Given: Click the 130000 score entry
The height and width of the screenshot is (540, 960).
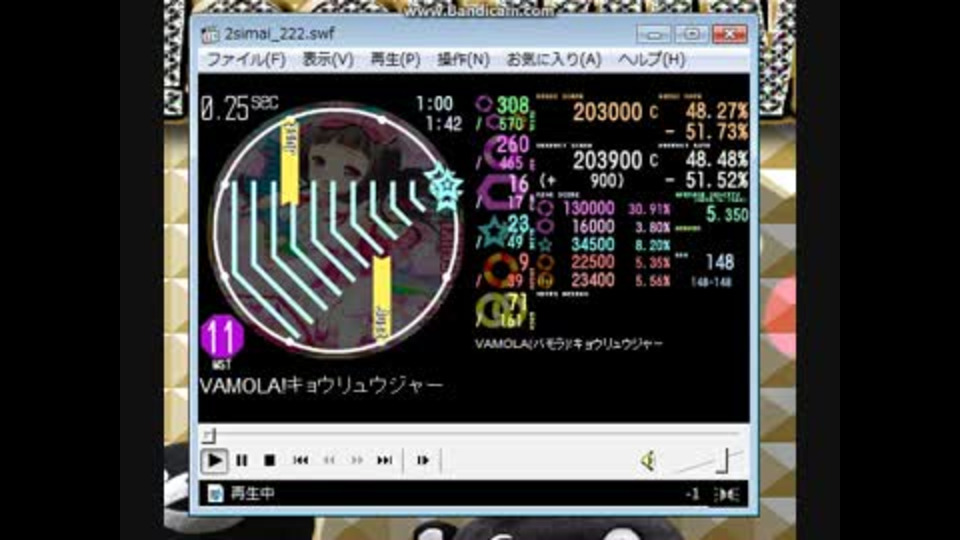Looking at the screenshot, I should pos(588,208).
